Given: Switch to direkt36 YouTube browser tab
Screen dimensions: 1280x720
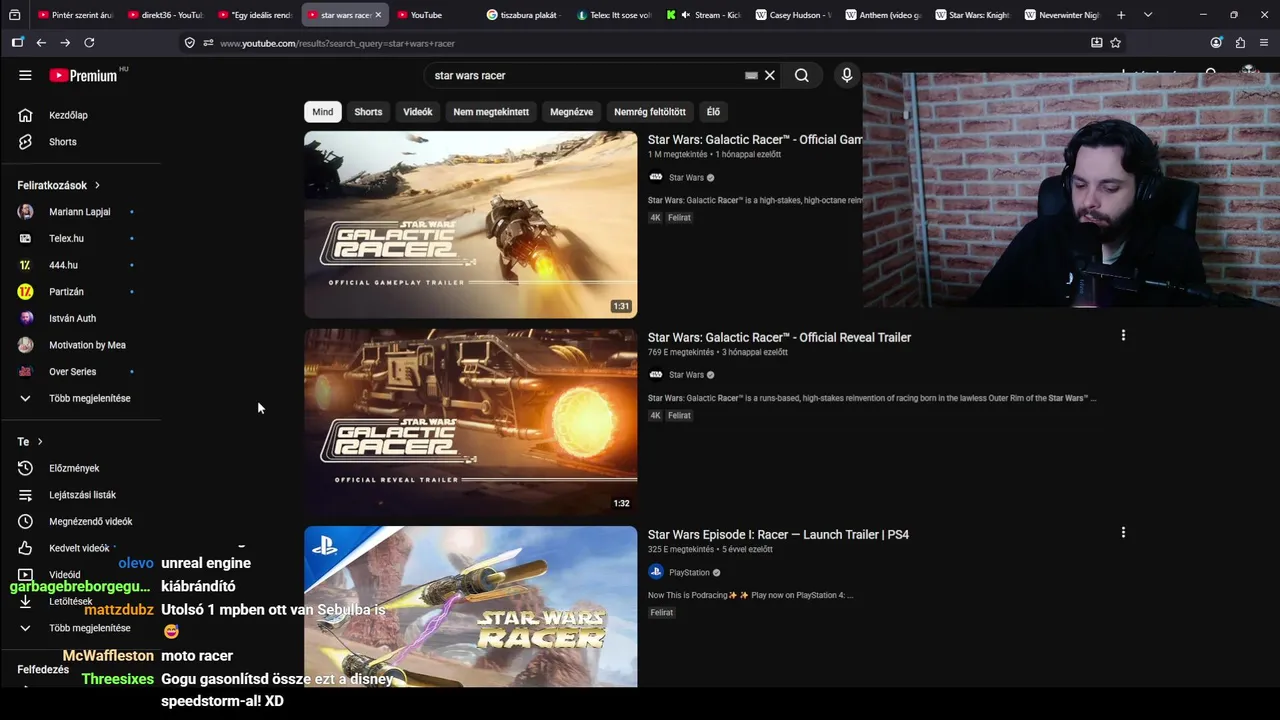Looking at the screenshot, I should 165,15.
